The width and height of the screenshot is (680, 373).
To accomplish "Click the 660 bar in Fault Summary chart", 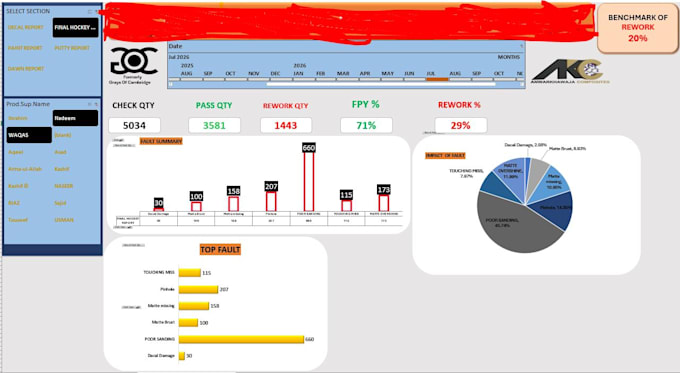I will [x=308, y=182].
